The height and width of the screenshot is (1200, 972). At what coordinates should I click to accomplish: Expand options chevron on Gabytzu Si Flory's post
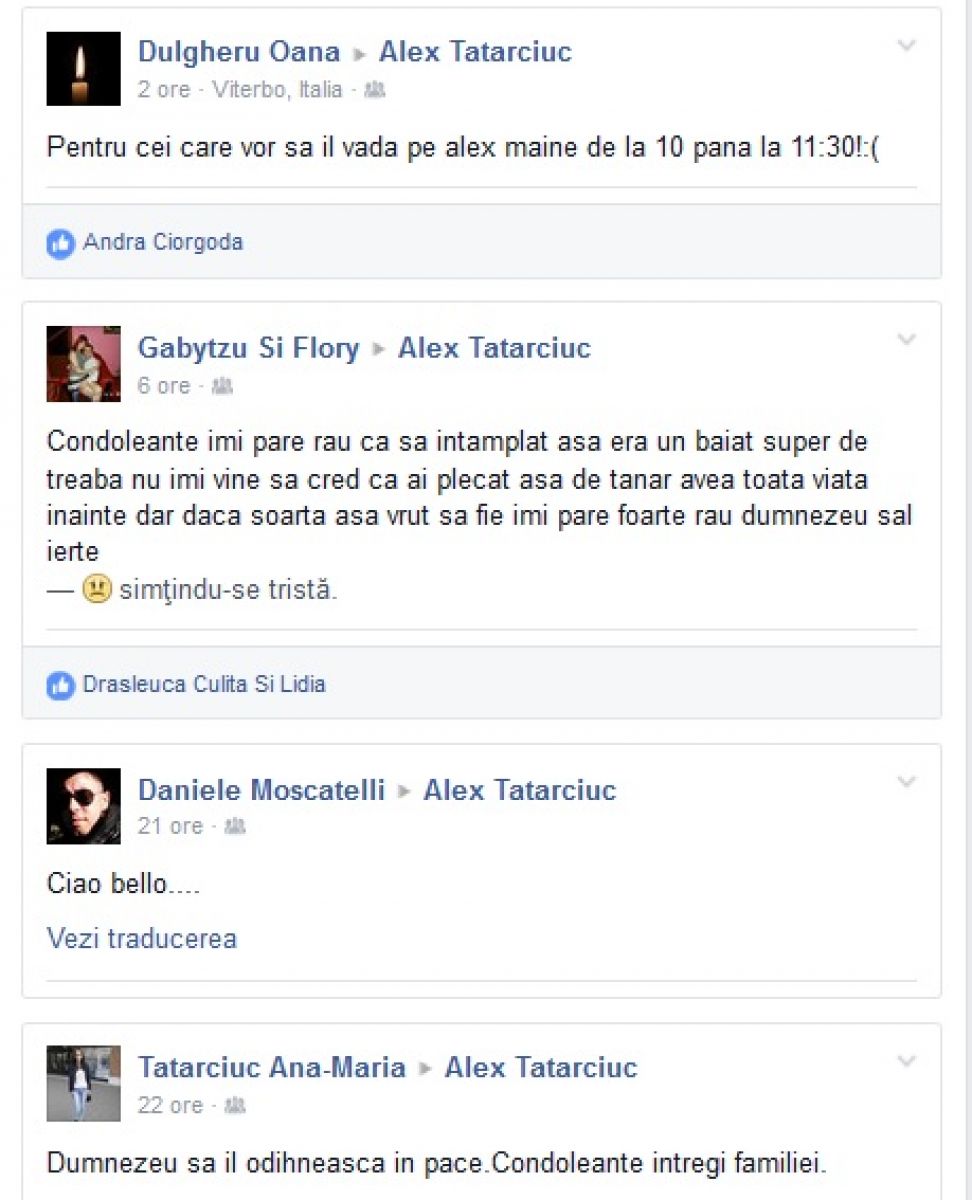(906, 341)
